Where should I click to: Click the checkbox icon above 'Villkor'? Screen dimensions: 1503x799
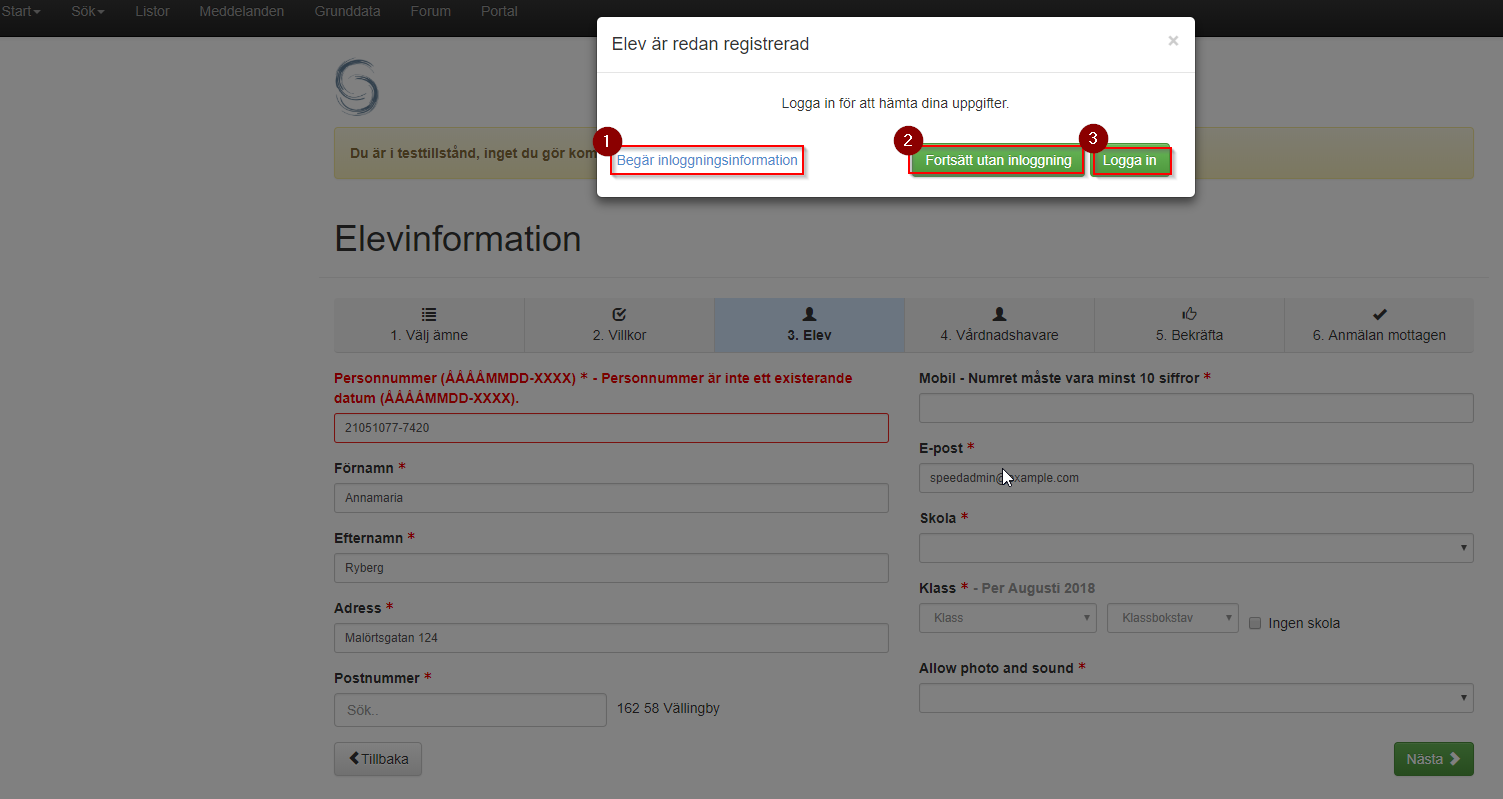(x=619, y=314)
